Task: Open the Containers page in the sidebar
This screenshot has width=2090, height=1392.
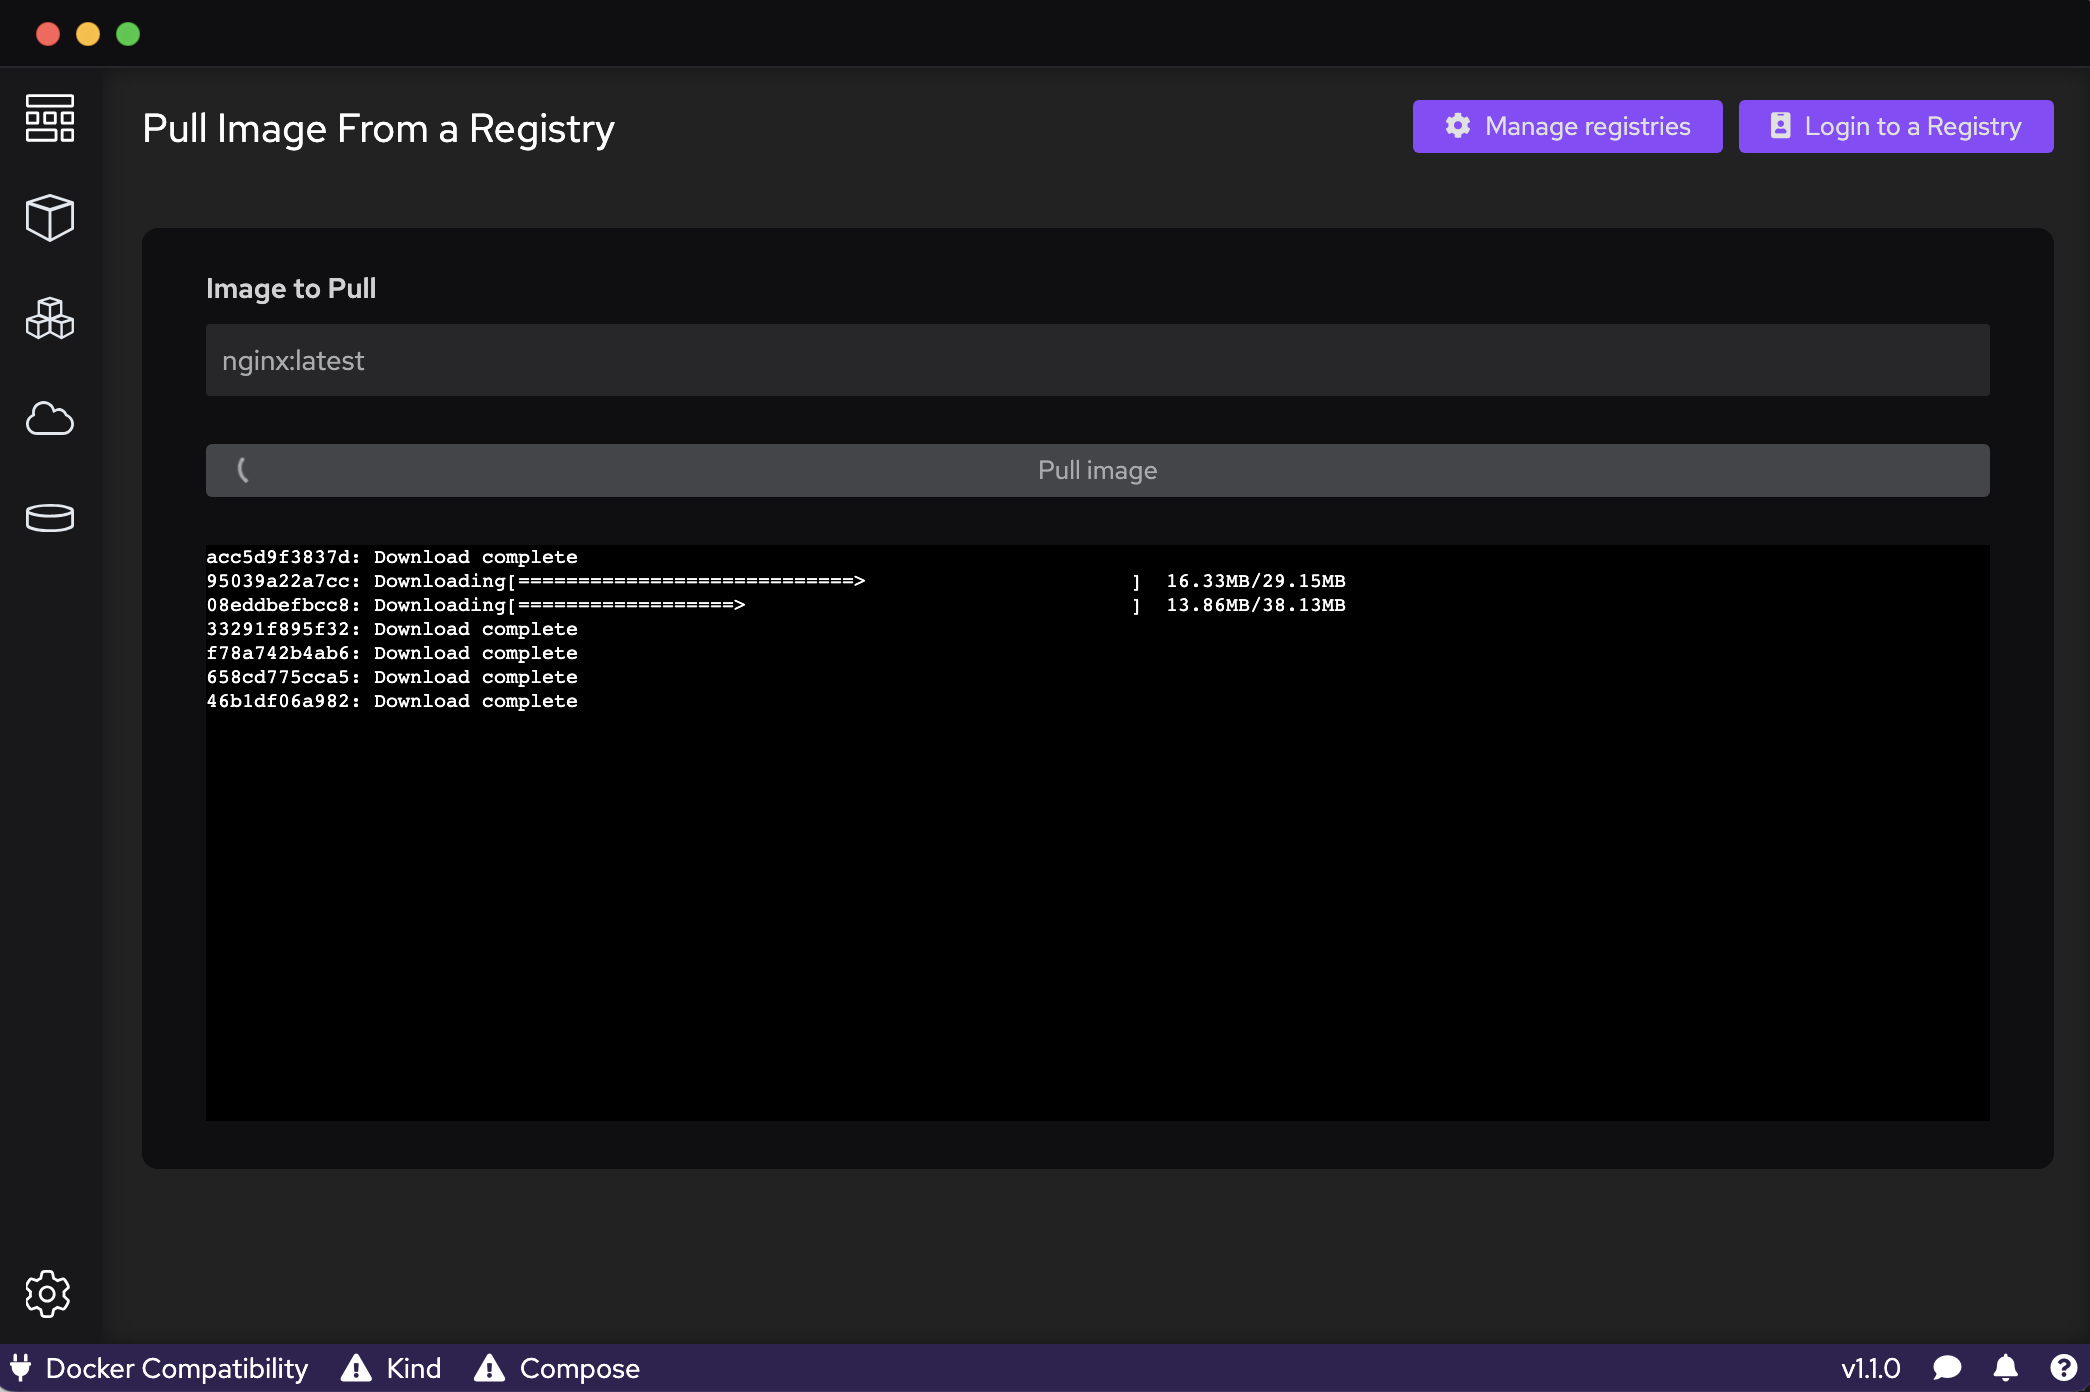Action: click(49, 218)
